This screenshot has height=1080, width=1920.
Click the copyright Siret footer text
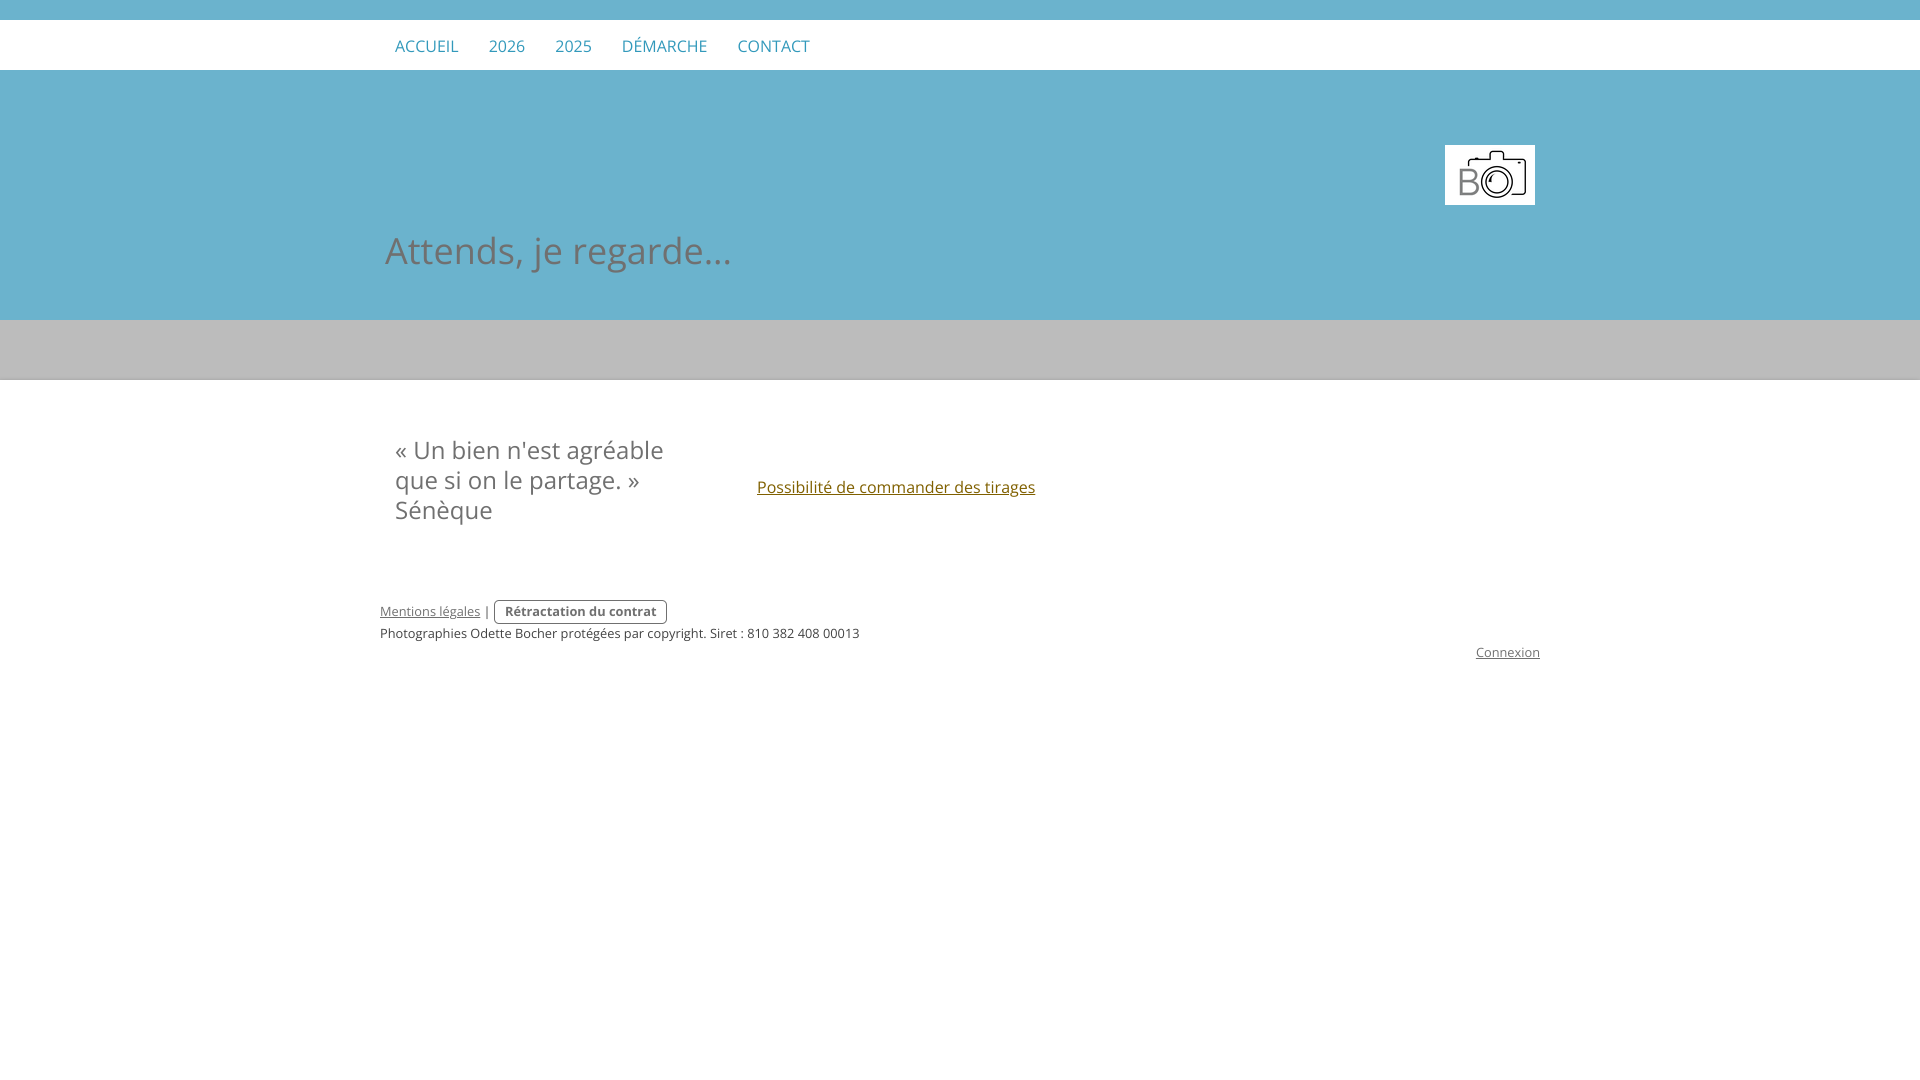pos(619,633)
